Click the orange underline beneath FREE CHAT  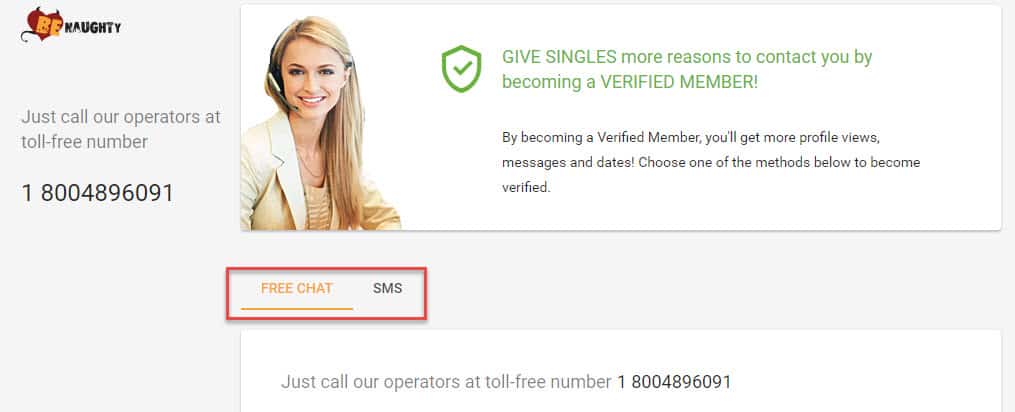pos(296,308)
